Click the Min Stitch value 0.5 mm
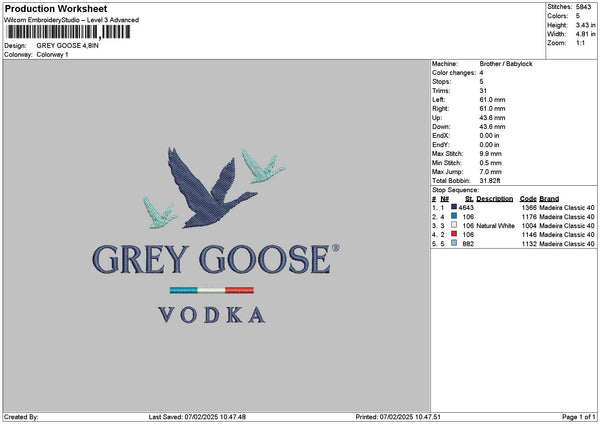 [491, 163]
